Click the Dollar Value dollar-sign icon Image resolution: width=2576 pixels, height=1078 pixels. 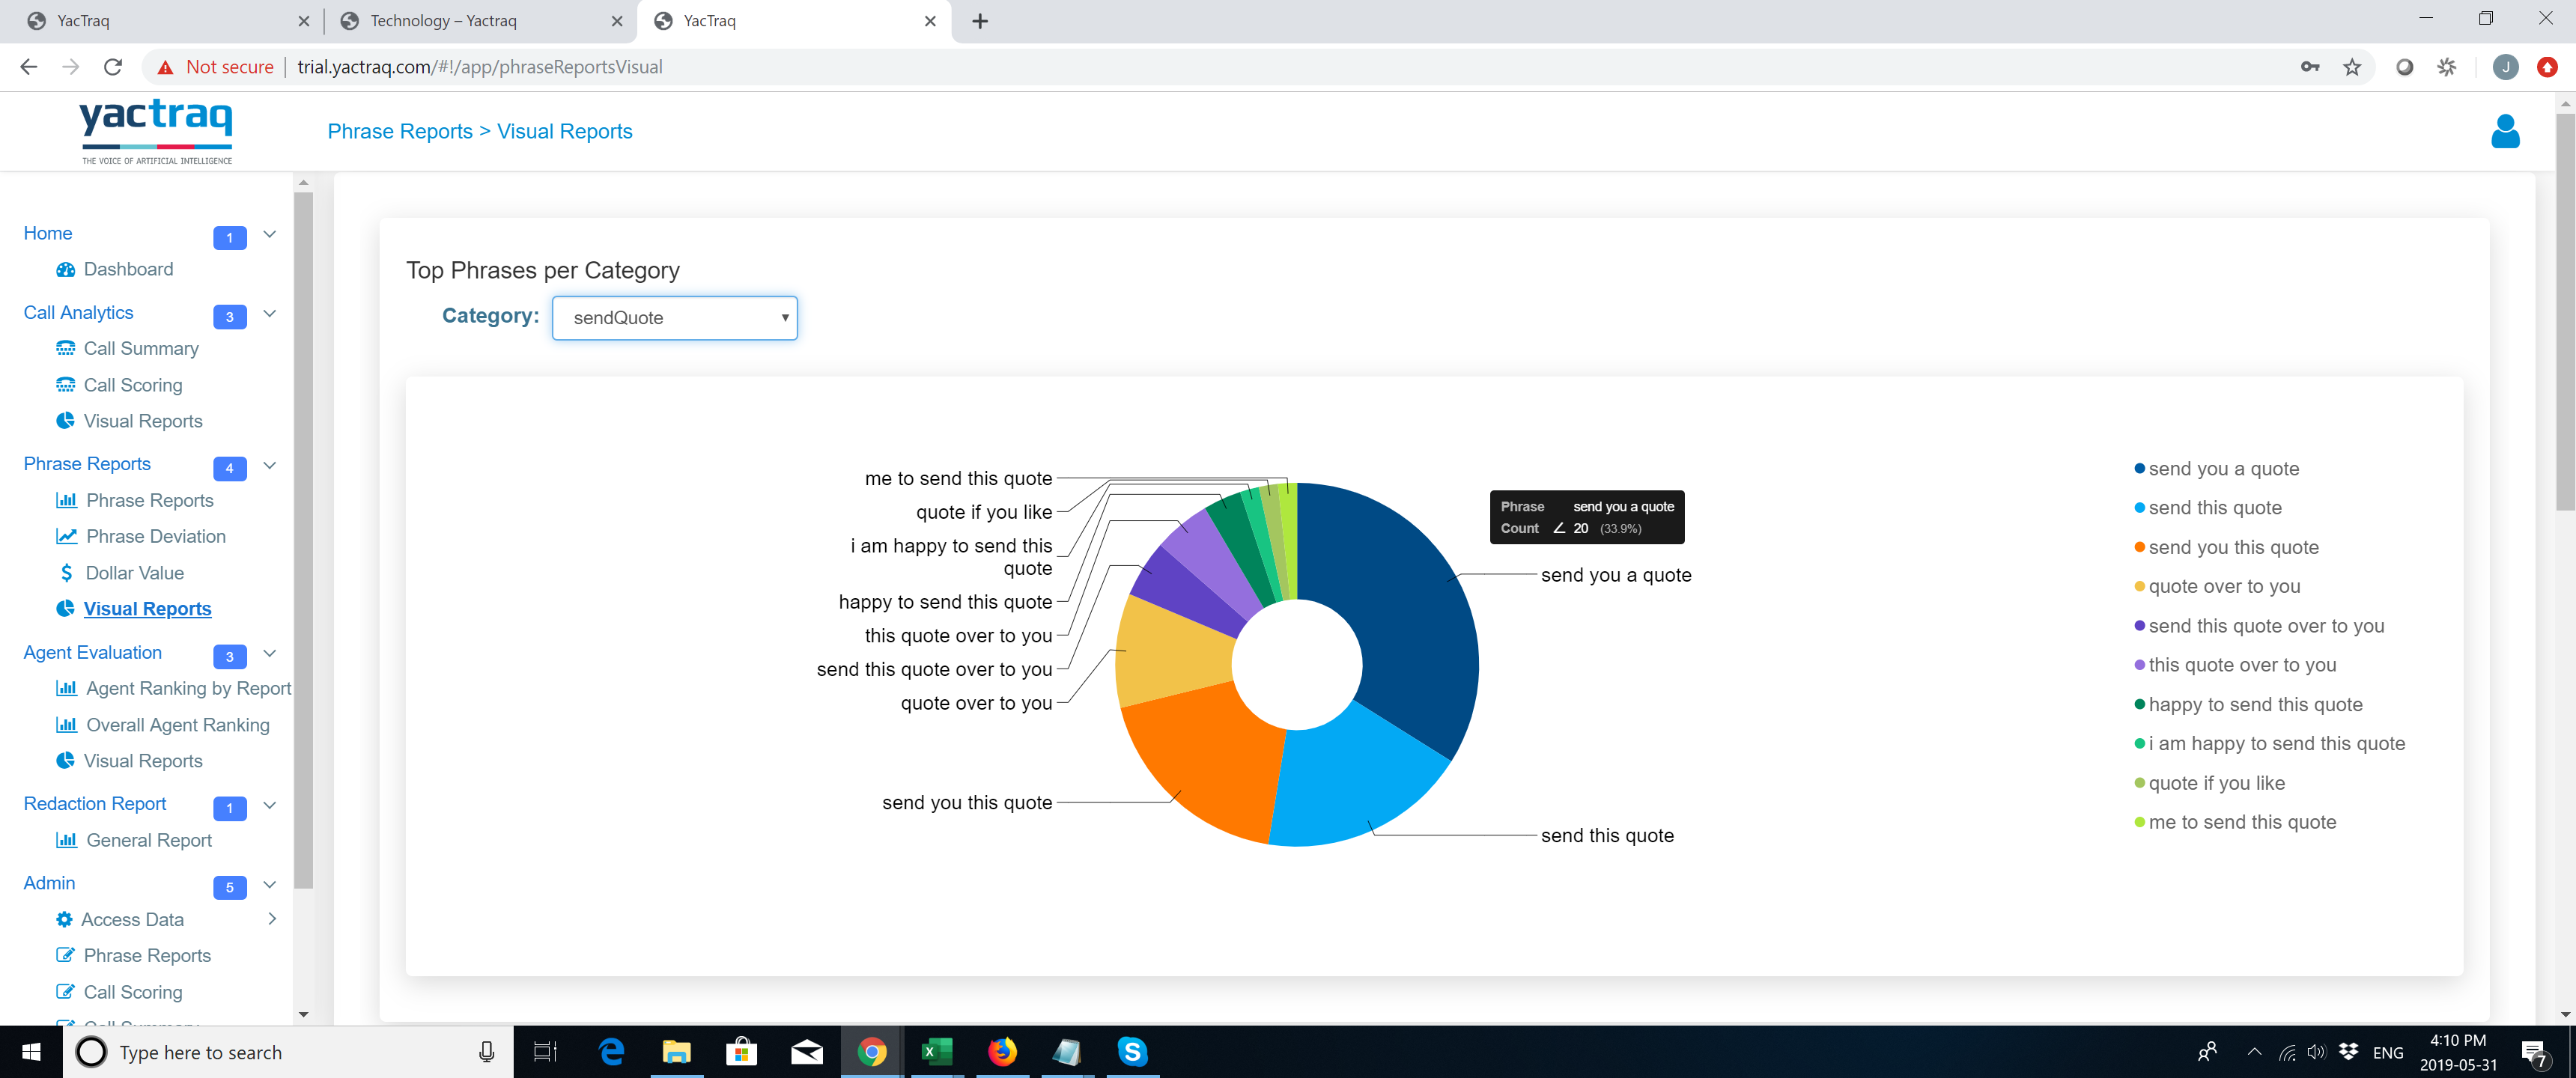click(66, 572)
